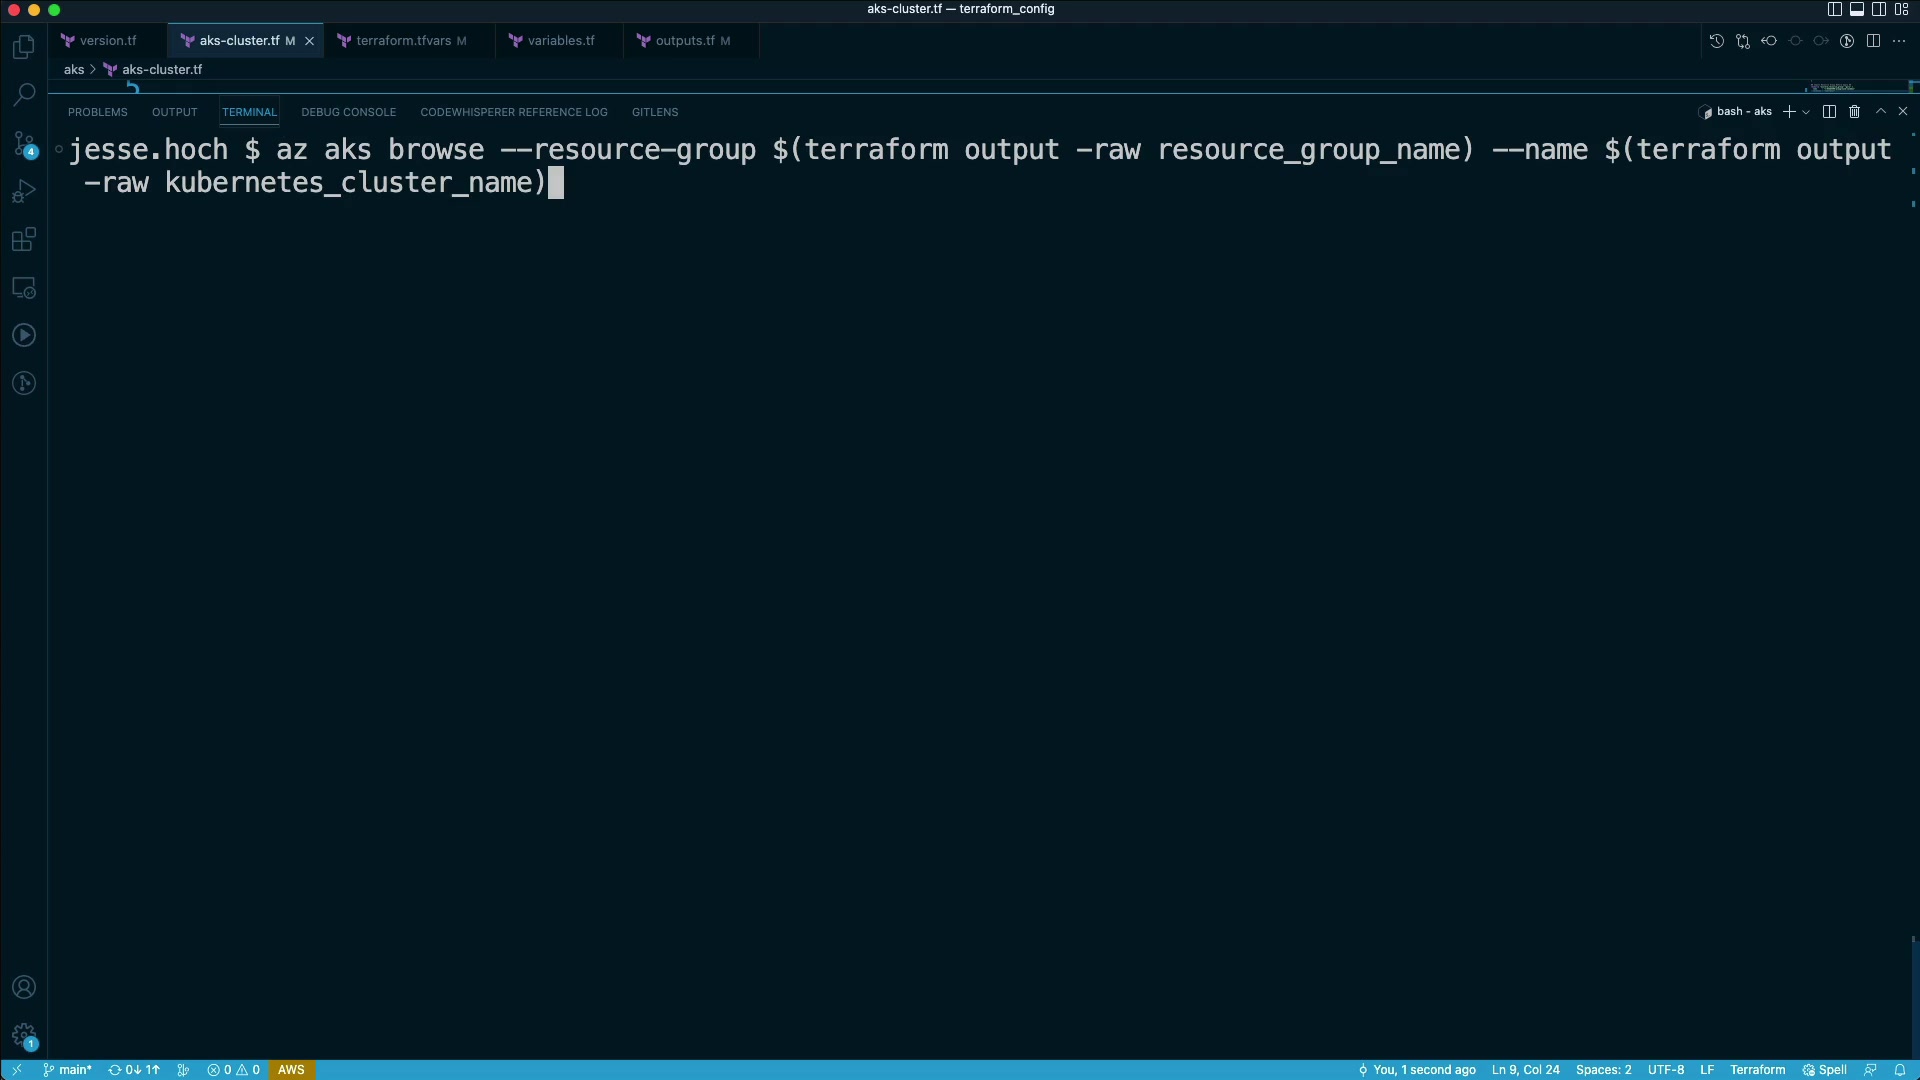Open the Manage settings gear icon
Viewport: 1920px width, 1080px height.
(x=24, y=1035)
